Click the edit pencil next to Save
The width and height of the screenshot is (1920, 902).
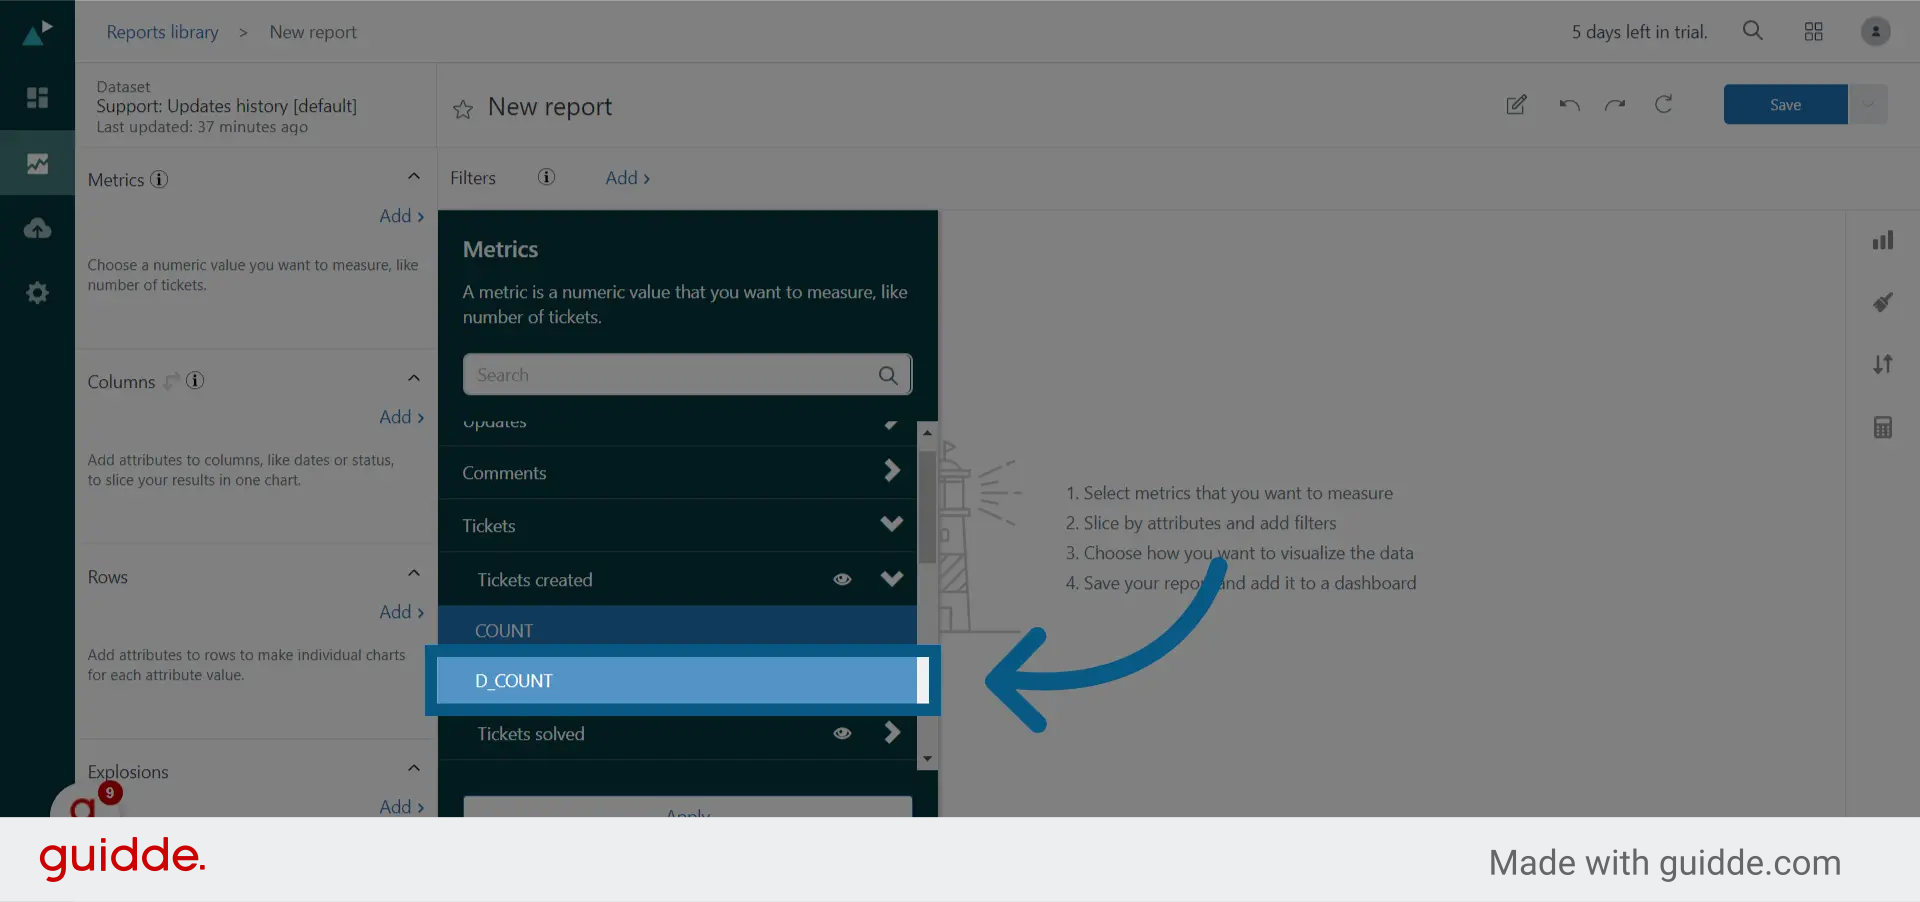(1516, 105)
